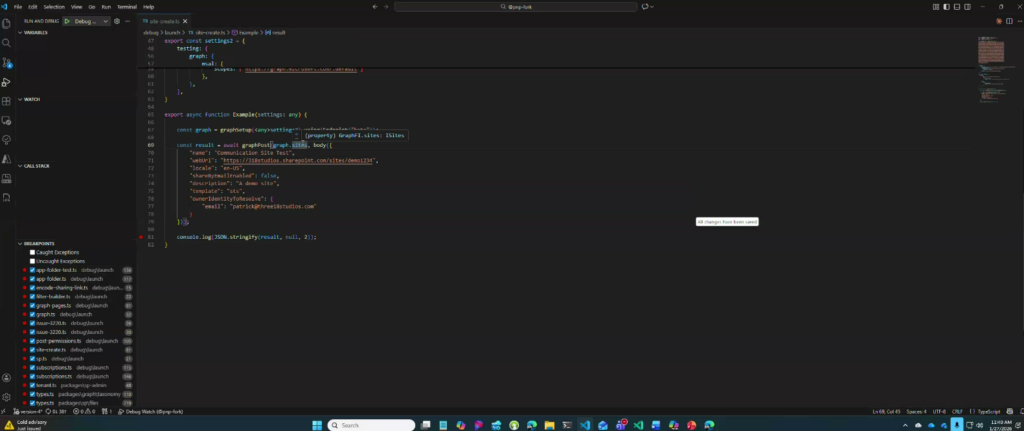Click the green Start Debugging play button
This screenshot has height=431, width=1024.
67,20
